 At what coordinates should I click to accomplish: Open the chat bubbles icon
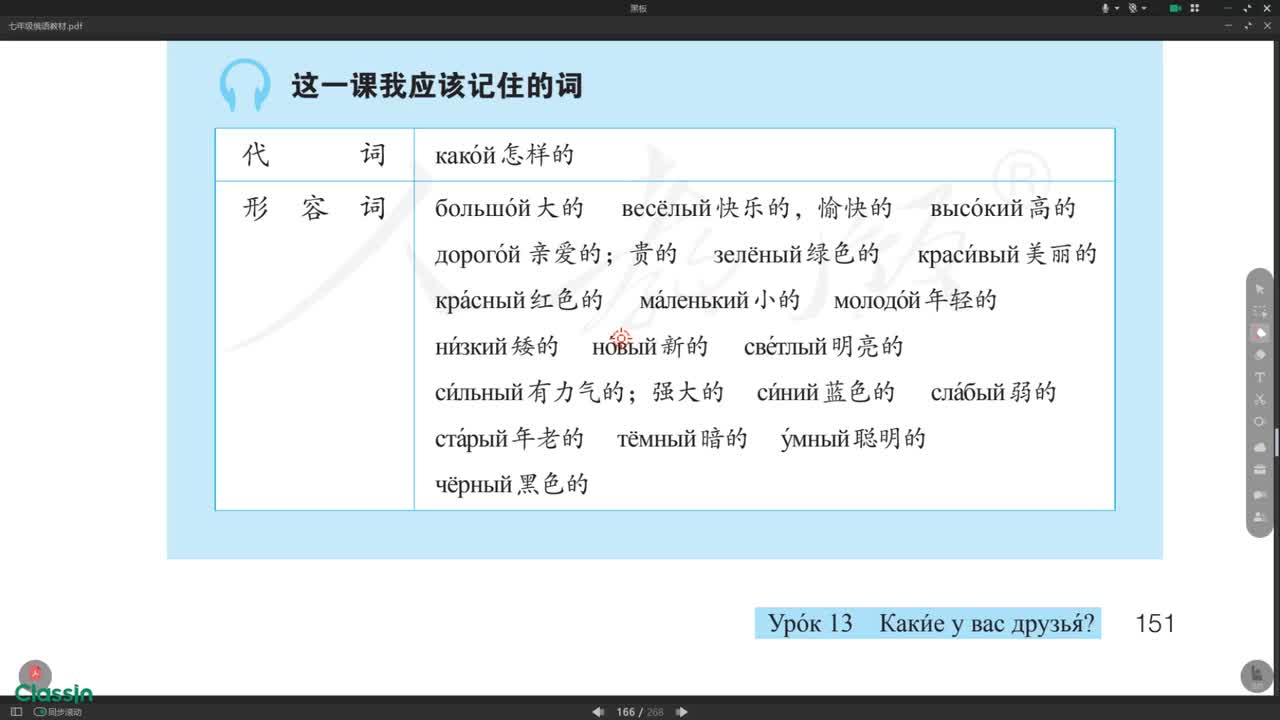pyautogui.click(x=1260, y=494)
